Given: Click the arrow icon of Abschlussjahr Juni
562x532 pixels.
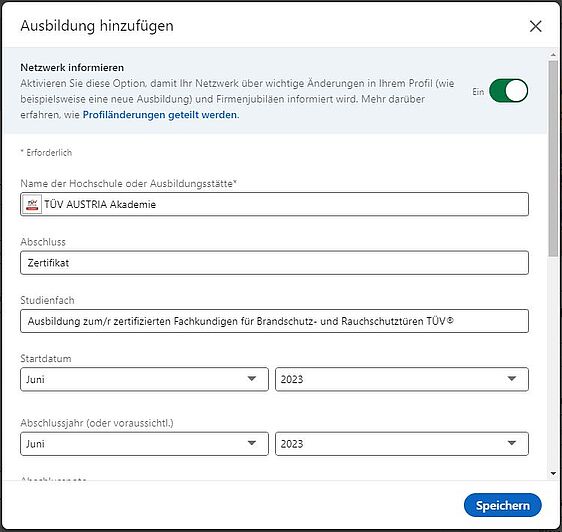Looking at the screenshot, I should [252, 443].
